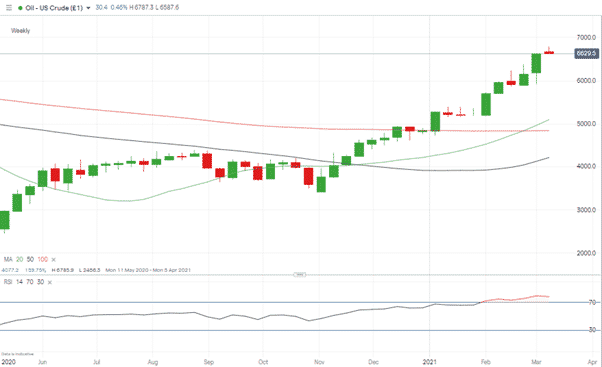Remove the RSI indicator with its X
This screenshot has width=602, height=367.
pos(50,282)
